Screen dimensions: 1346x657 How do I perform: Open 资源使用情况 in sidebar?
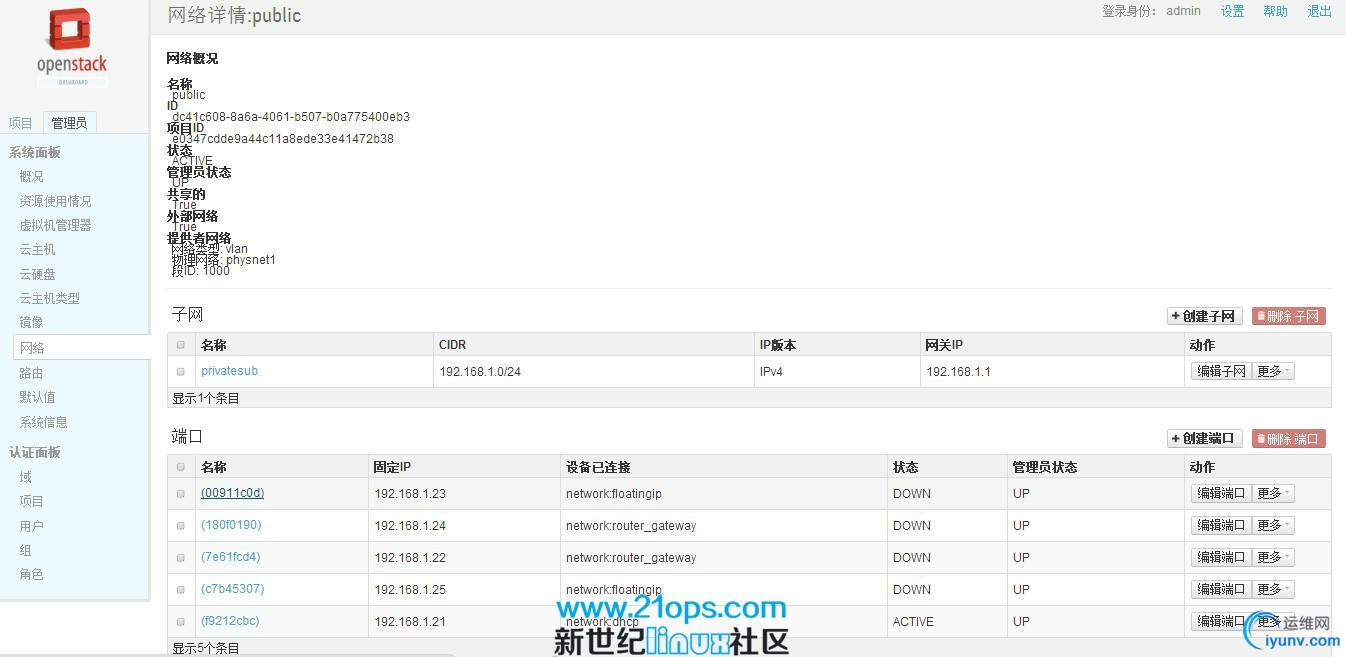(55, 201)
